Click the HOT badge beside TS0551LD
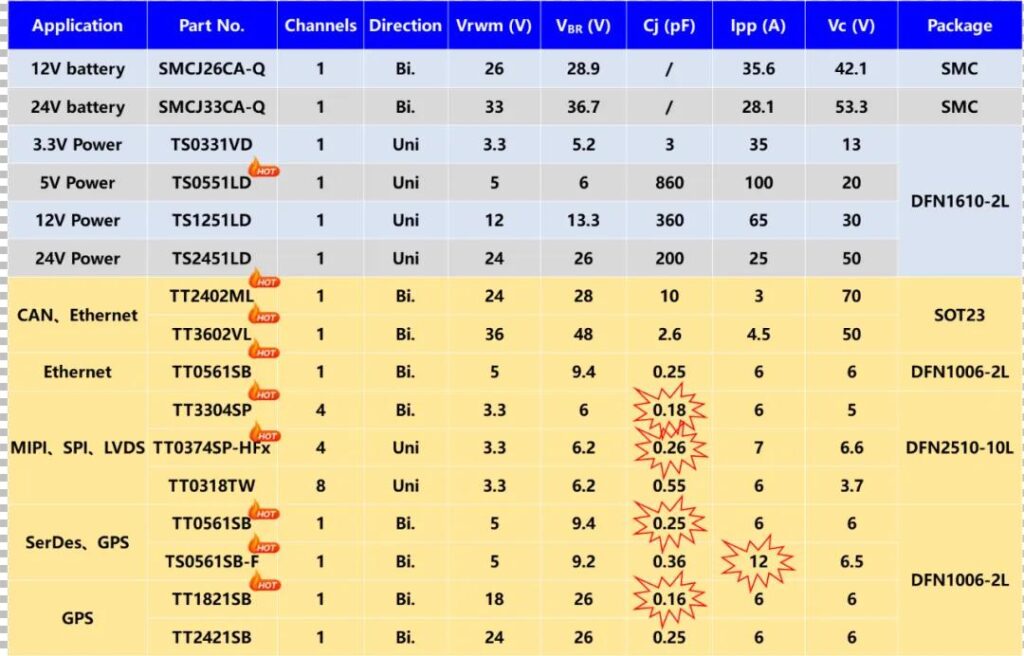The height and width of the screenshot is (656, 1024). 263,168
